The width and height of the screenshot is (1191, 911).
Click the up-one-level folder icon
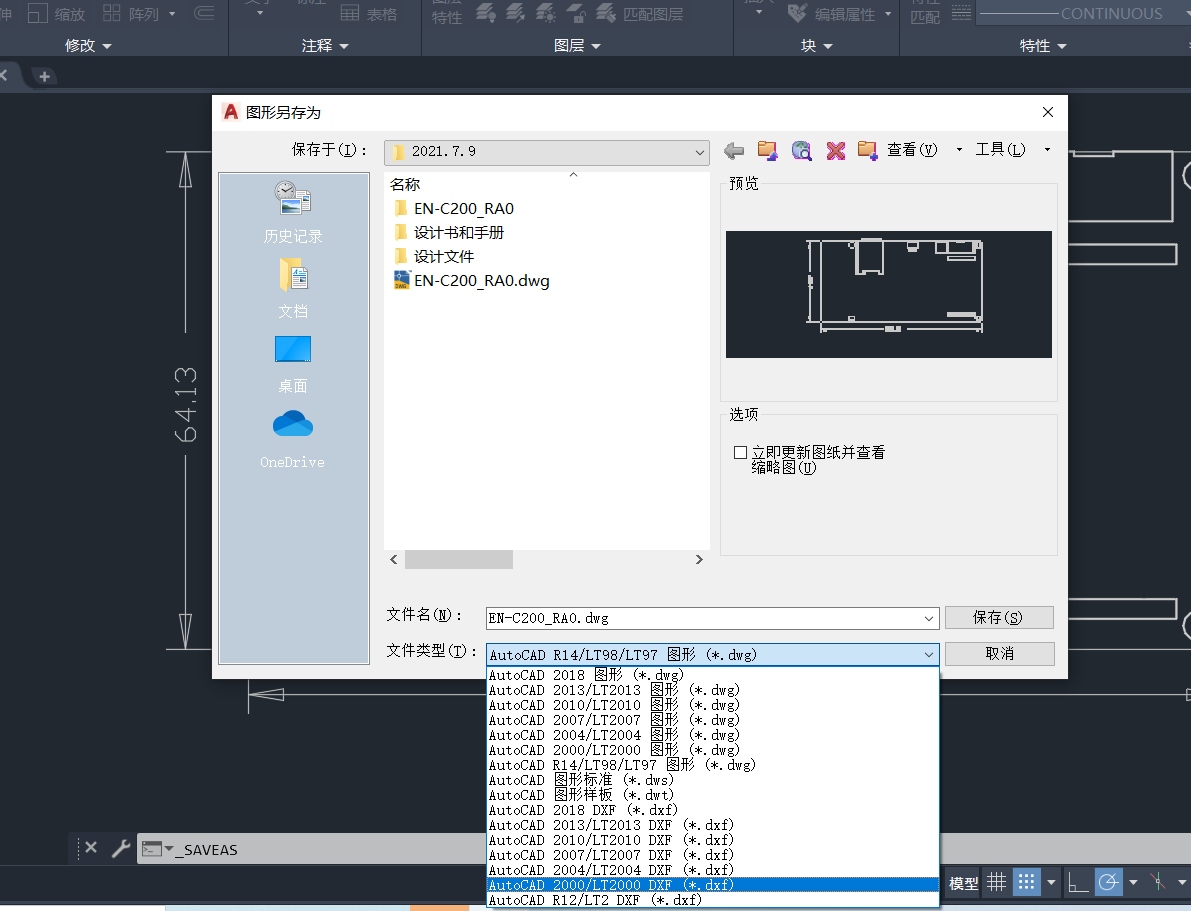coord(767,150)
